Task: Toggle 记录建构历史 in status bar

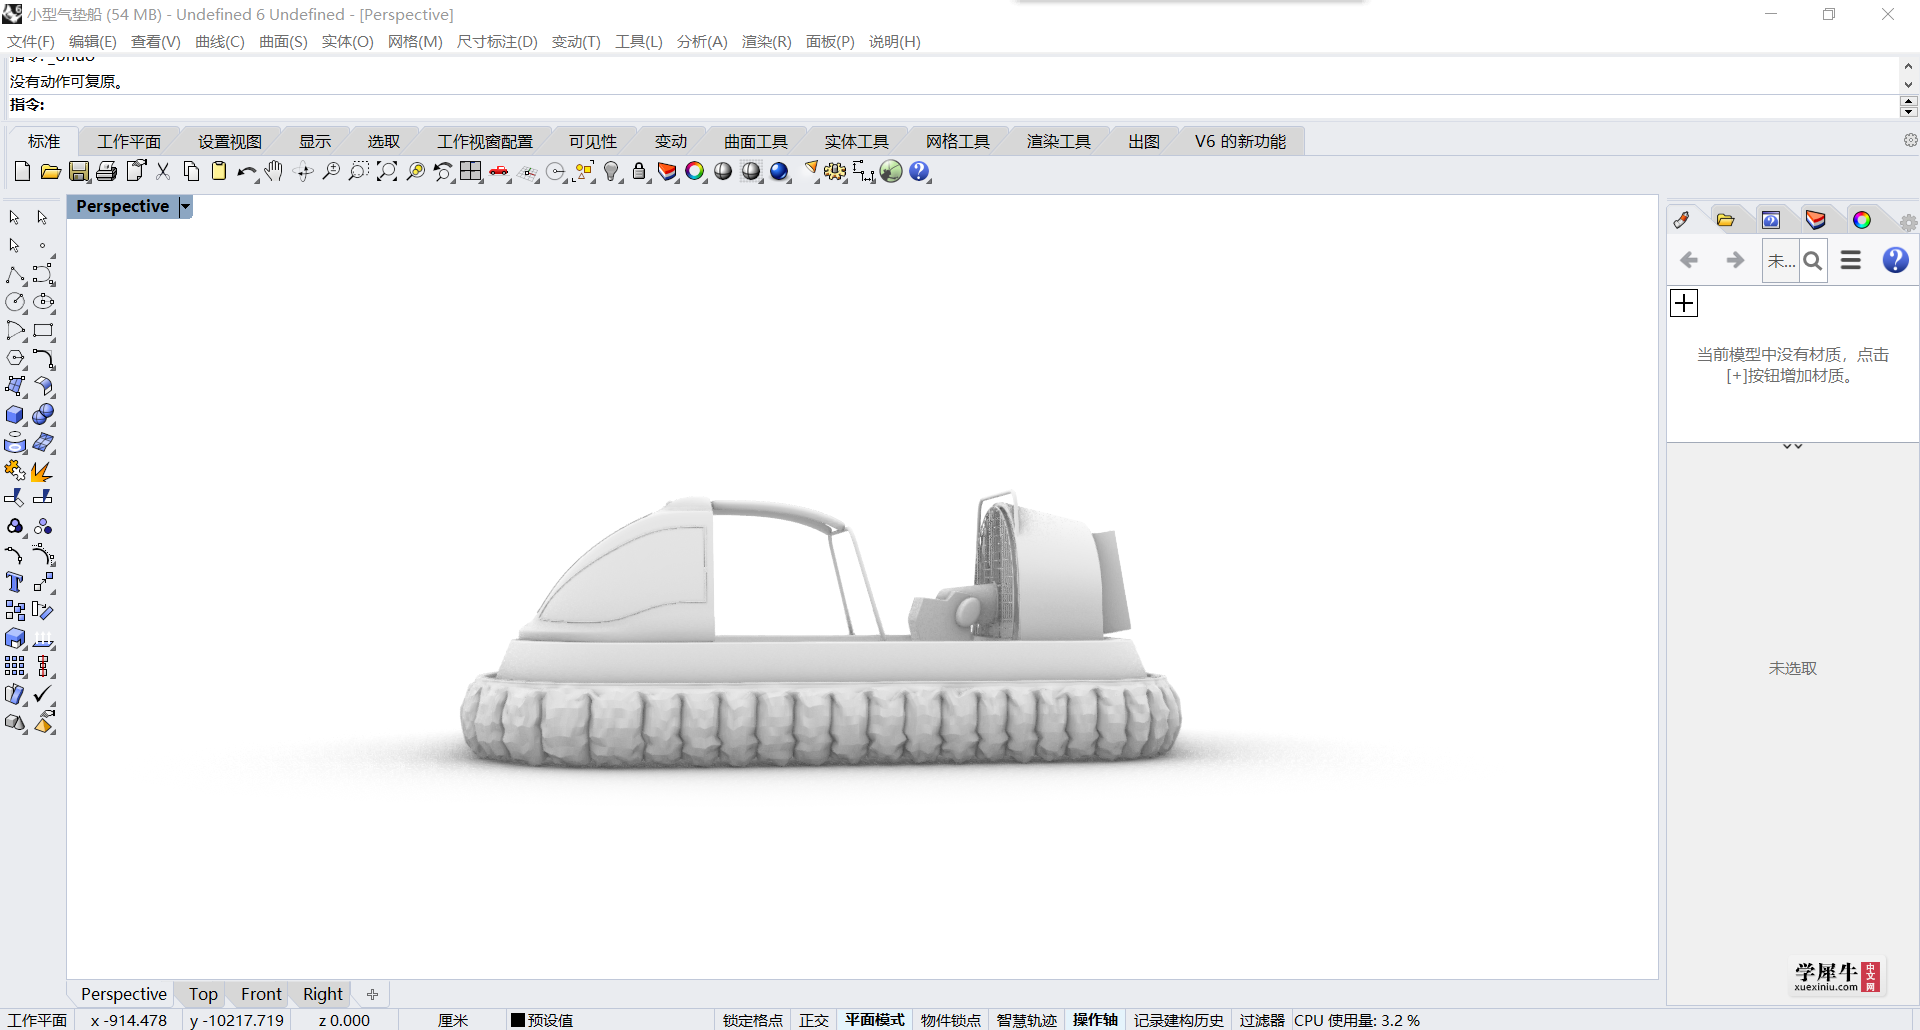Action: point(1178,1020)
